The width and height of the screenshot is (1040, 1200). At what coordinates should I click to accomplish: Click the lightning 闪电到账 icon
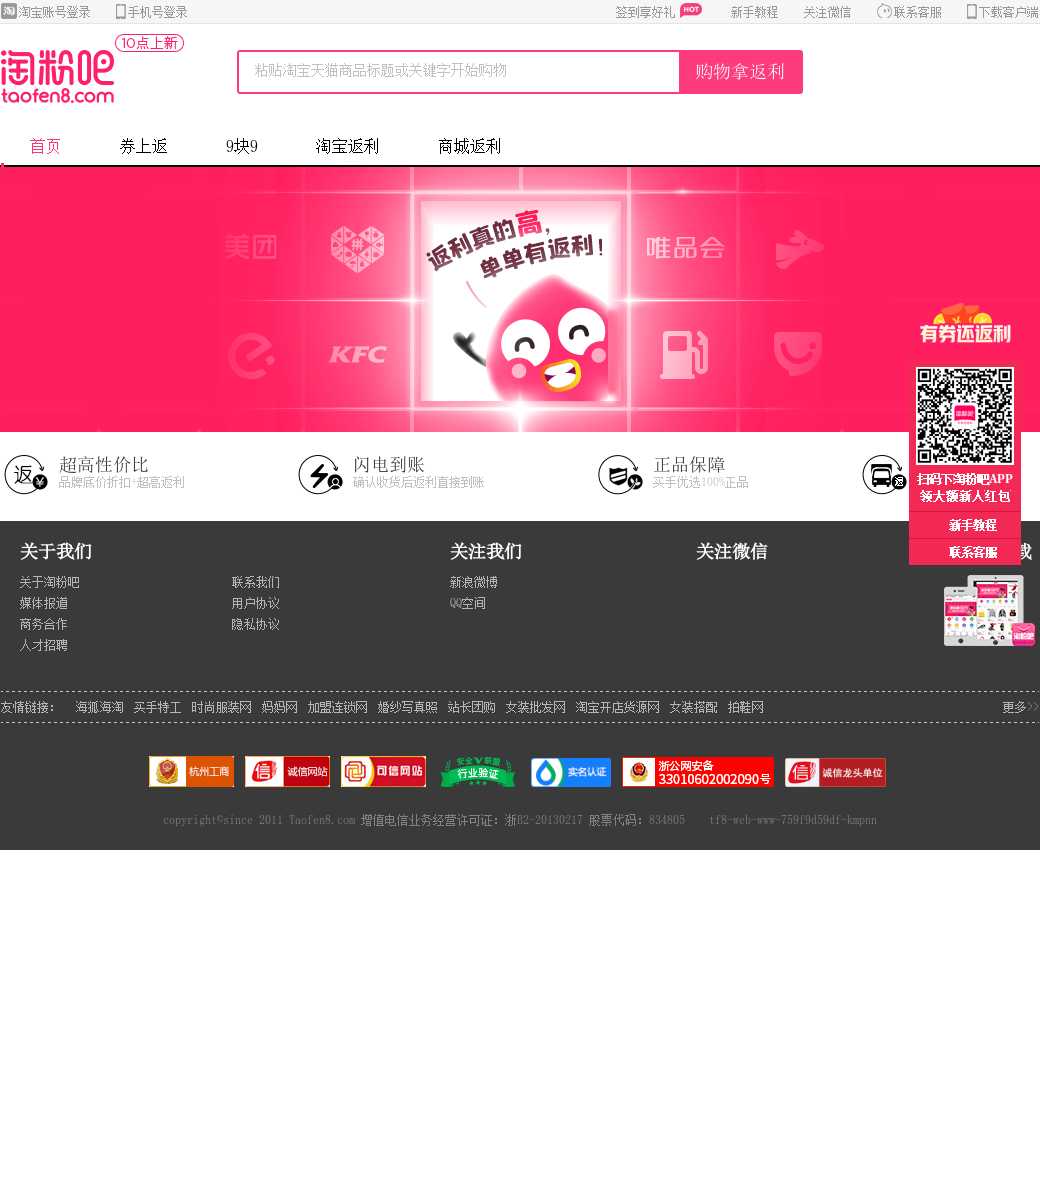321,474
